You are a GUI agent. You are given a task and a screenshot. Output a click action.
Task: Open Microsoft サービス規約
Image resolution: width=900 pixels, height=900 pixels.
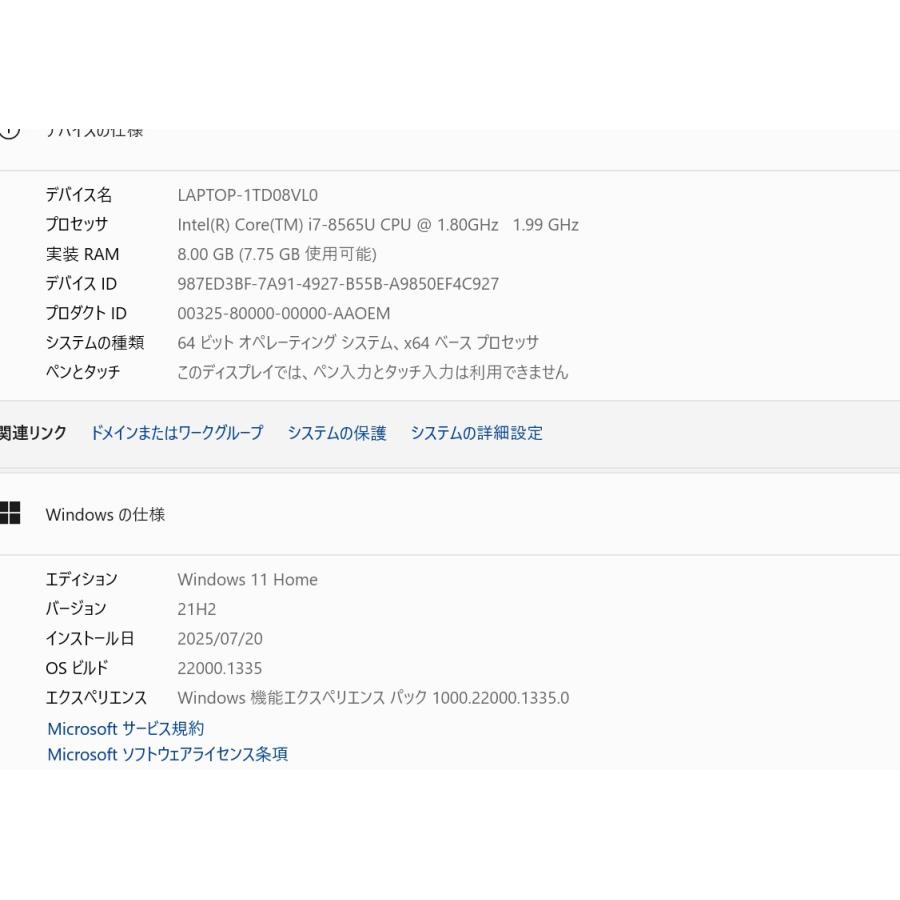(x=125, y=728)
